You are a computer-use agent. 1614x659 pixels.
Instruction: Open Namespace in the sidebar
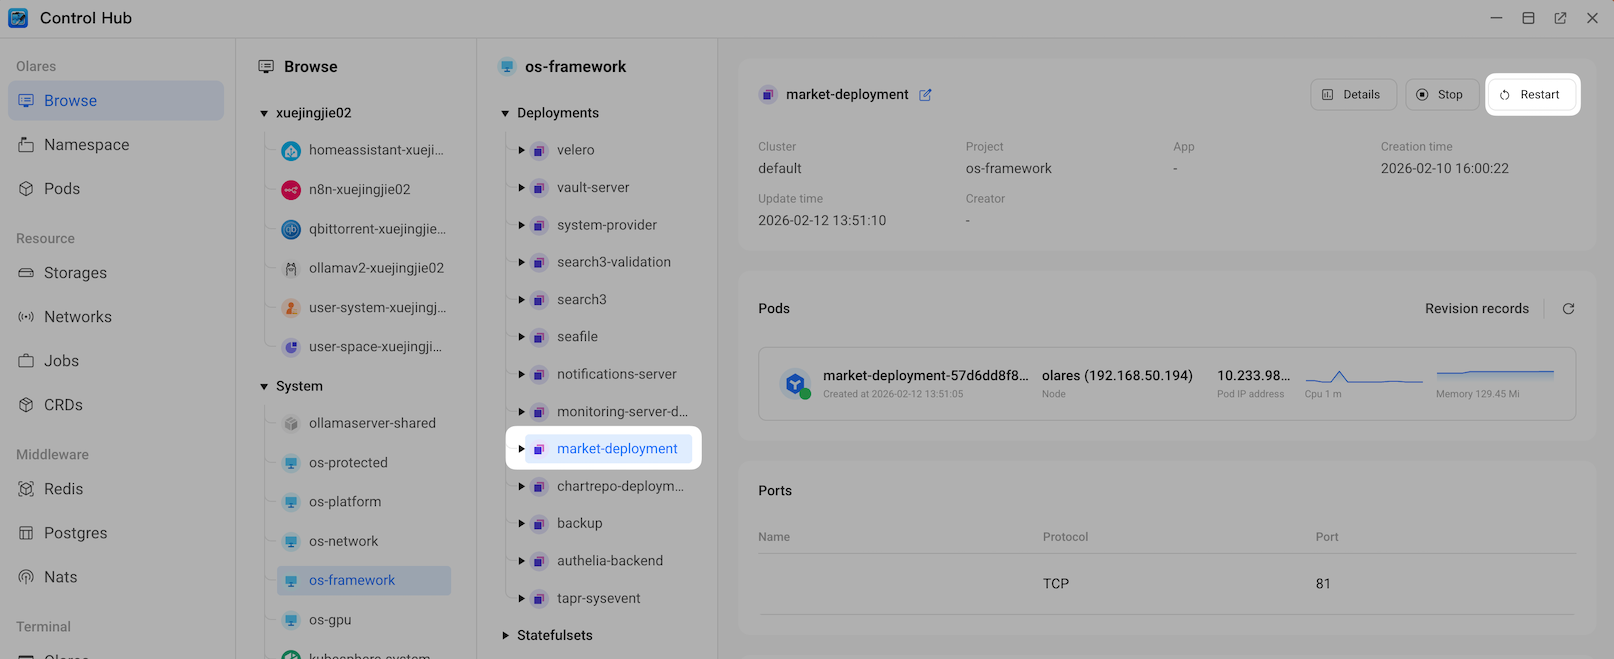tap(86, 145)
